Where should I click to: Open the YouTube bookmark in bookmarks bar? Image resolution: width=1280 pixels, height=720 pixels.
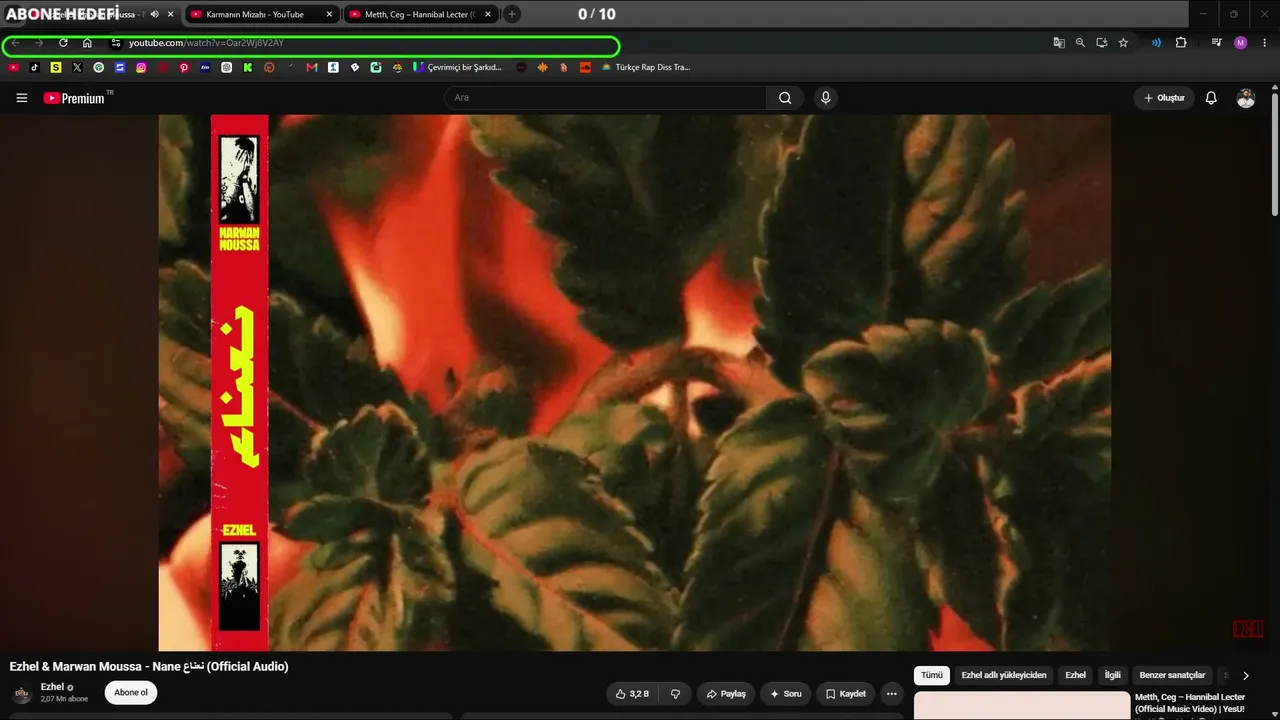(13, 68)
